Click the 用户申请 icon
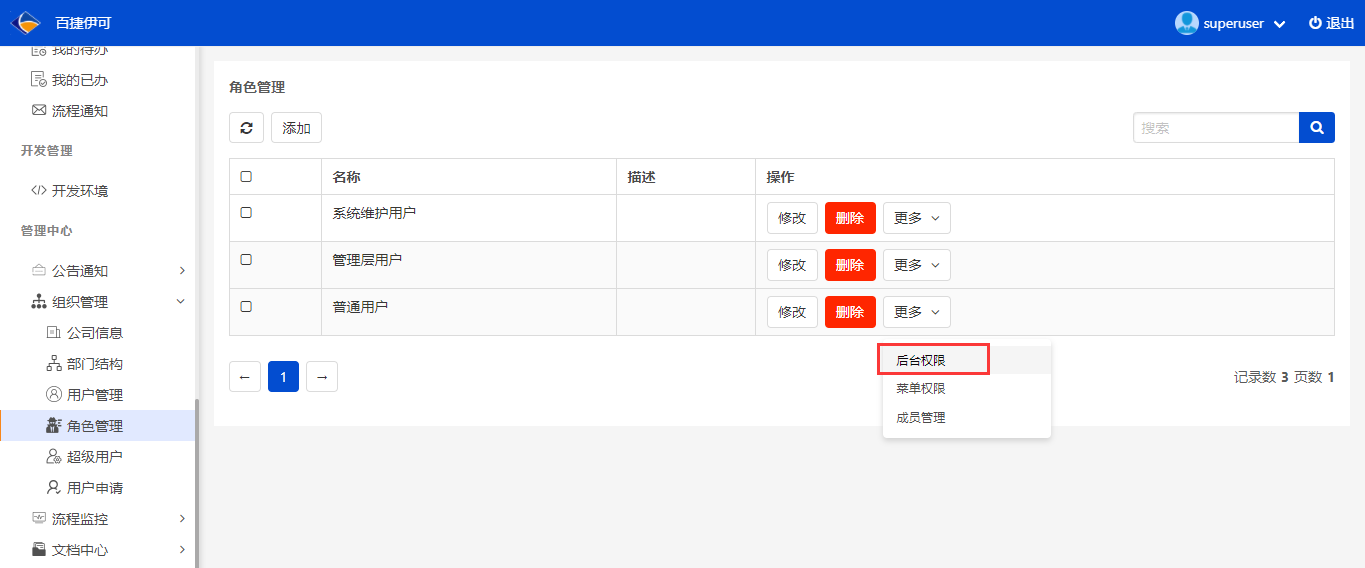 click(x=54, y=488)
